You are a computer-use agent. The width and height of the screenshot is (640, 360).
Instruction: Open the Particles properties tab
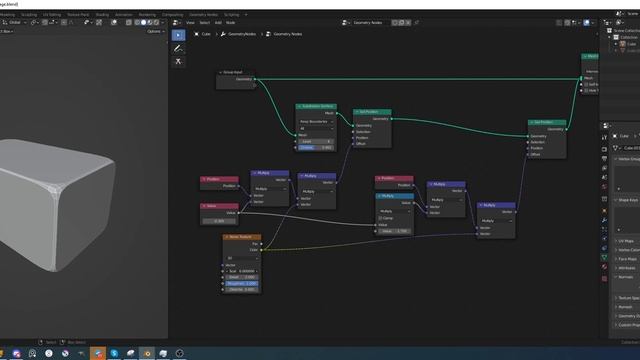point(604,229)
